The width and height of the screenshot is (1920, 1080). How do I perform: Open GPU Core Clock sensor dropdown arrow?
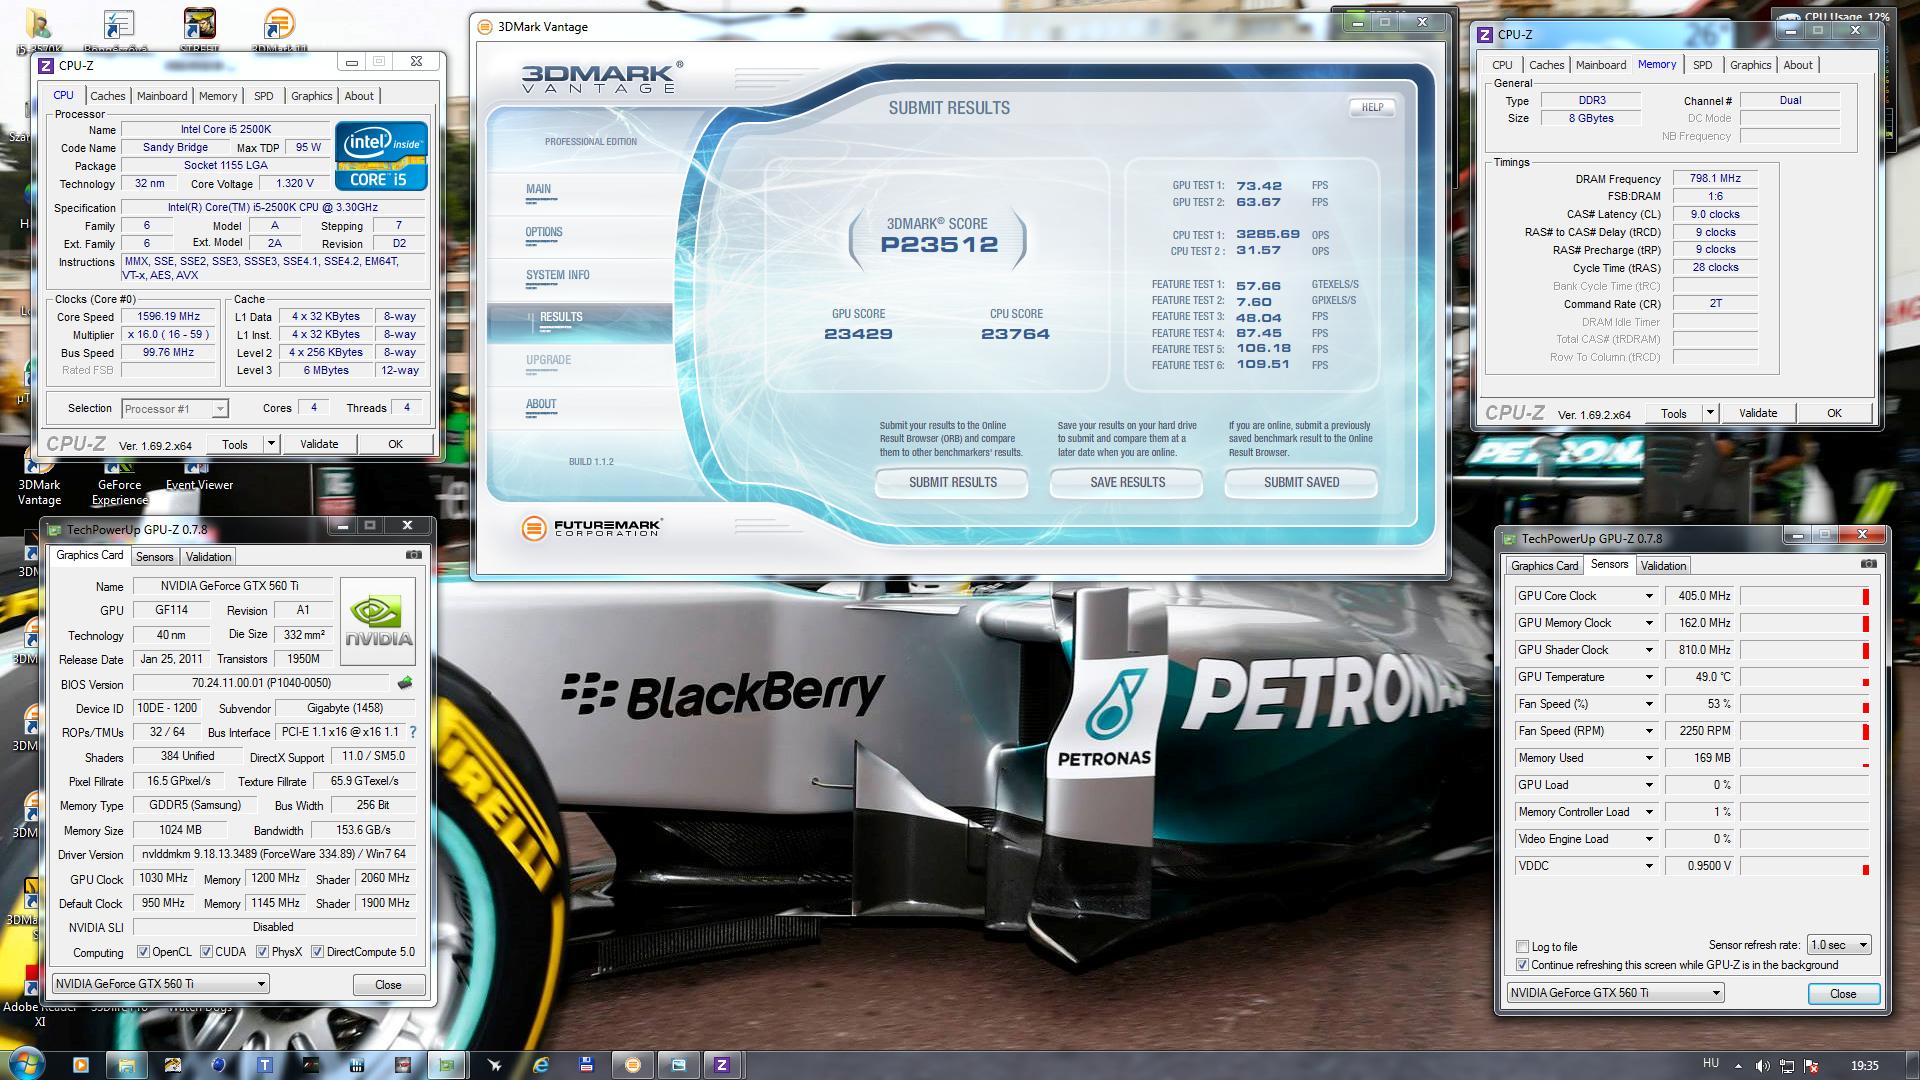tap(1649, 596)
